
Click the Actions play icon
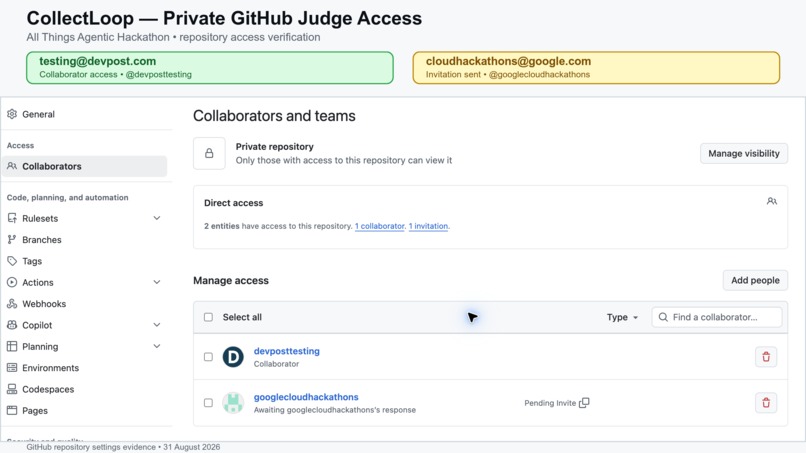pyautogui.click(x=12, y=282)
